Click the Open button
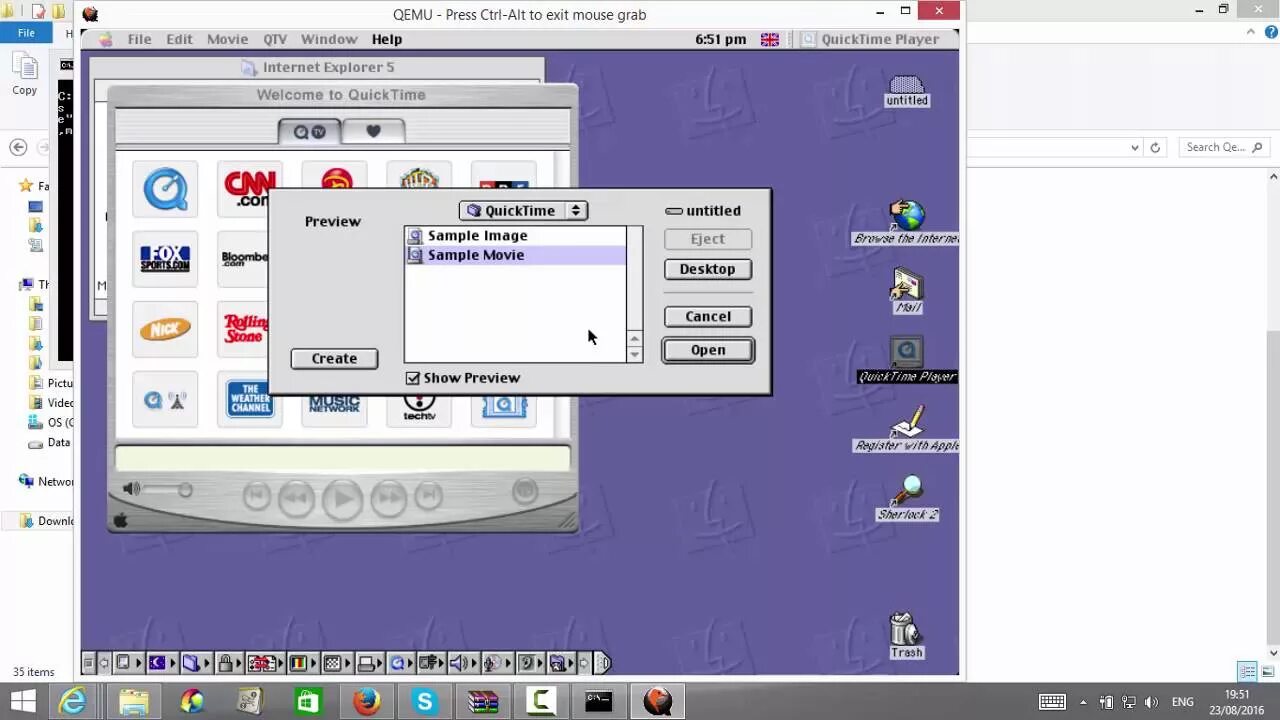The height and width of the screenshot is (720, 1280). pyautogui.click(x=707, y=350)
